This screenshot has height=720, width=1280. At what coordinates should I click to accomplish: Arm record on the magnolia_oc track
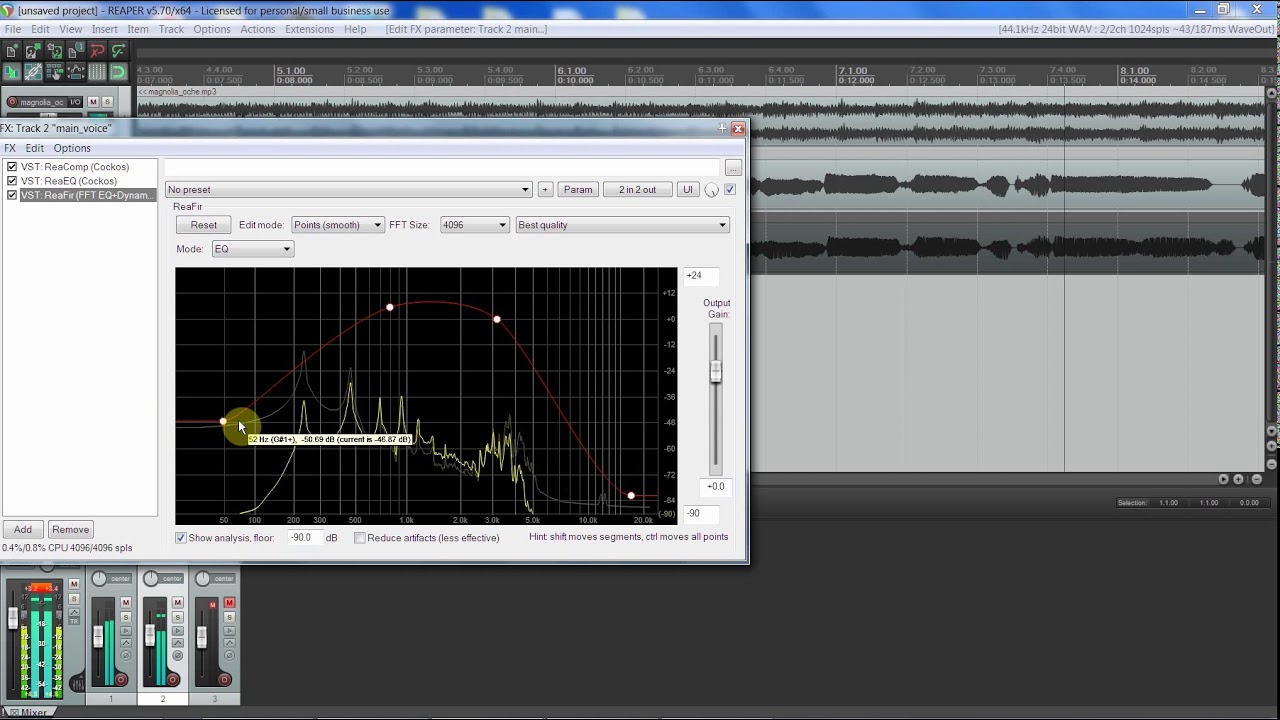pos(12,102)
